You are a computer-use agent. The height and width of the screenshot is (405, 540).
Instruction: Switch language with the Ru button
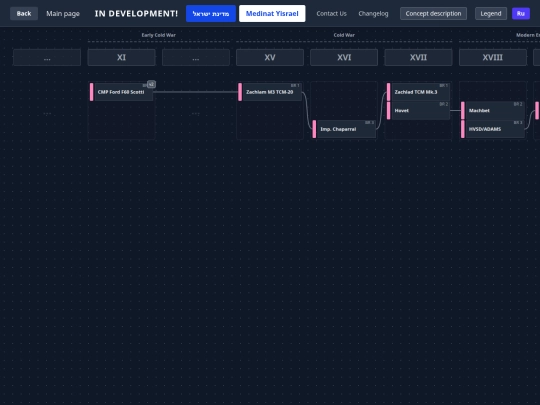pyautogui.click(x=521, y=13)
